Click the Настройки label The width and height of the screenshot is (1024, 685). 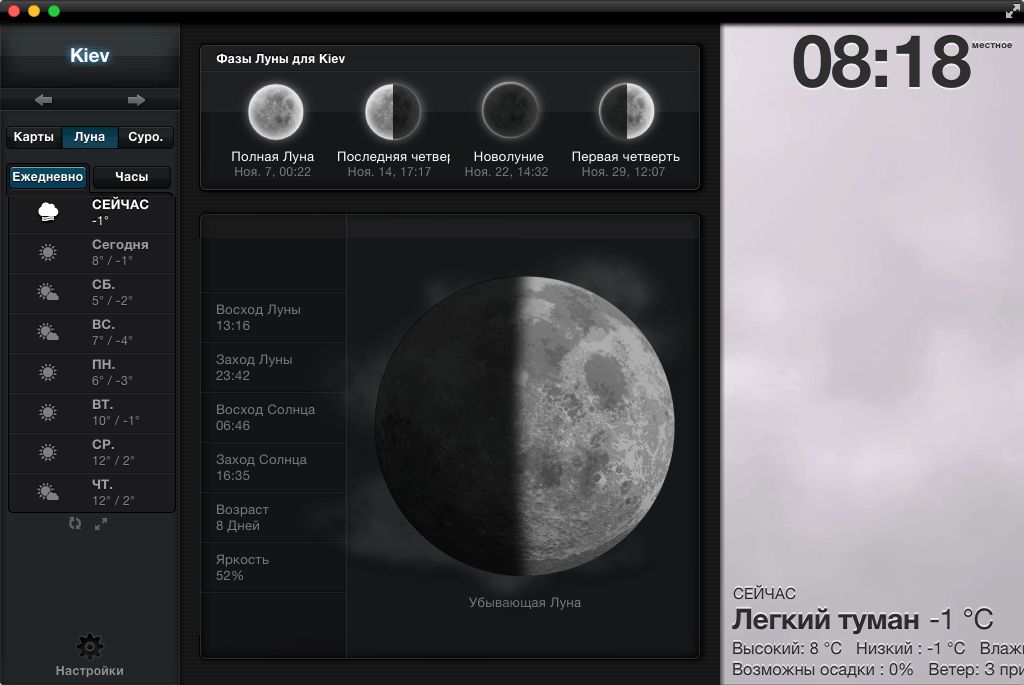pyautogui.click(x=89, y=671)
